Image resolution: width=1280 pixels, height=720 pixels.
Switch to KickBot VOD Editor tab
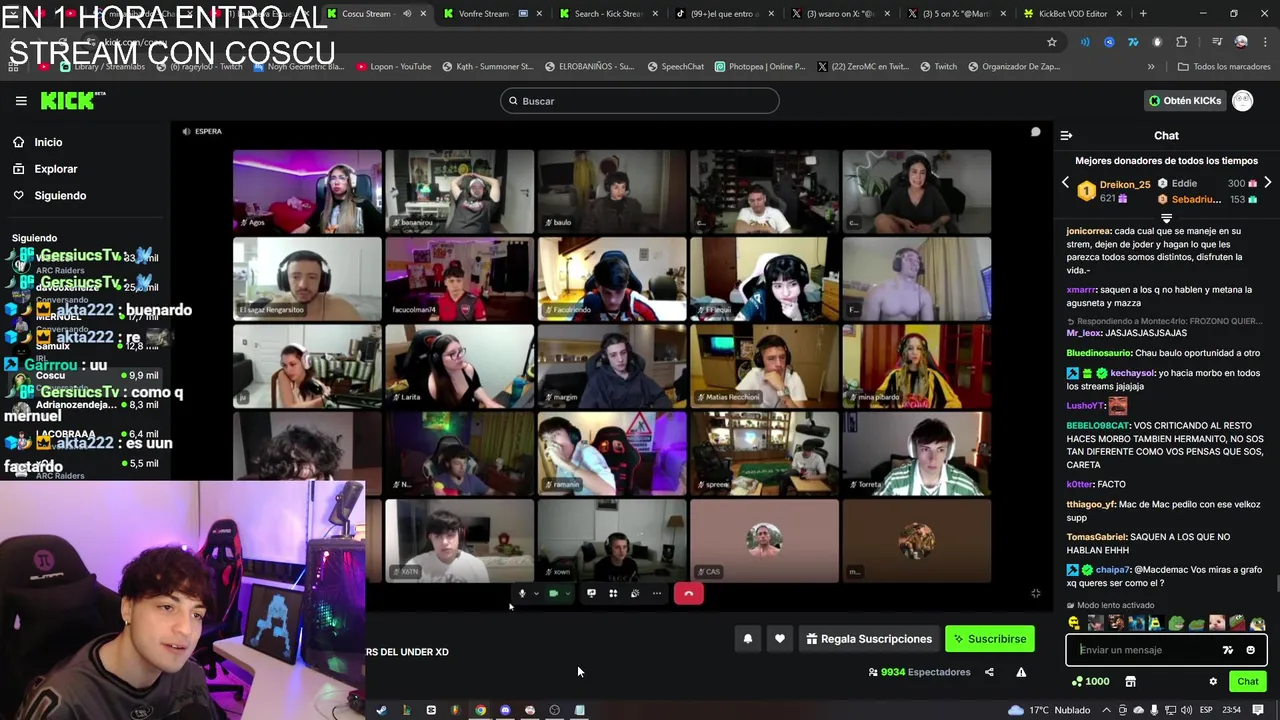[1074, 13]
